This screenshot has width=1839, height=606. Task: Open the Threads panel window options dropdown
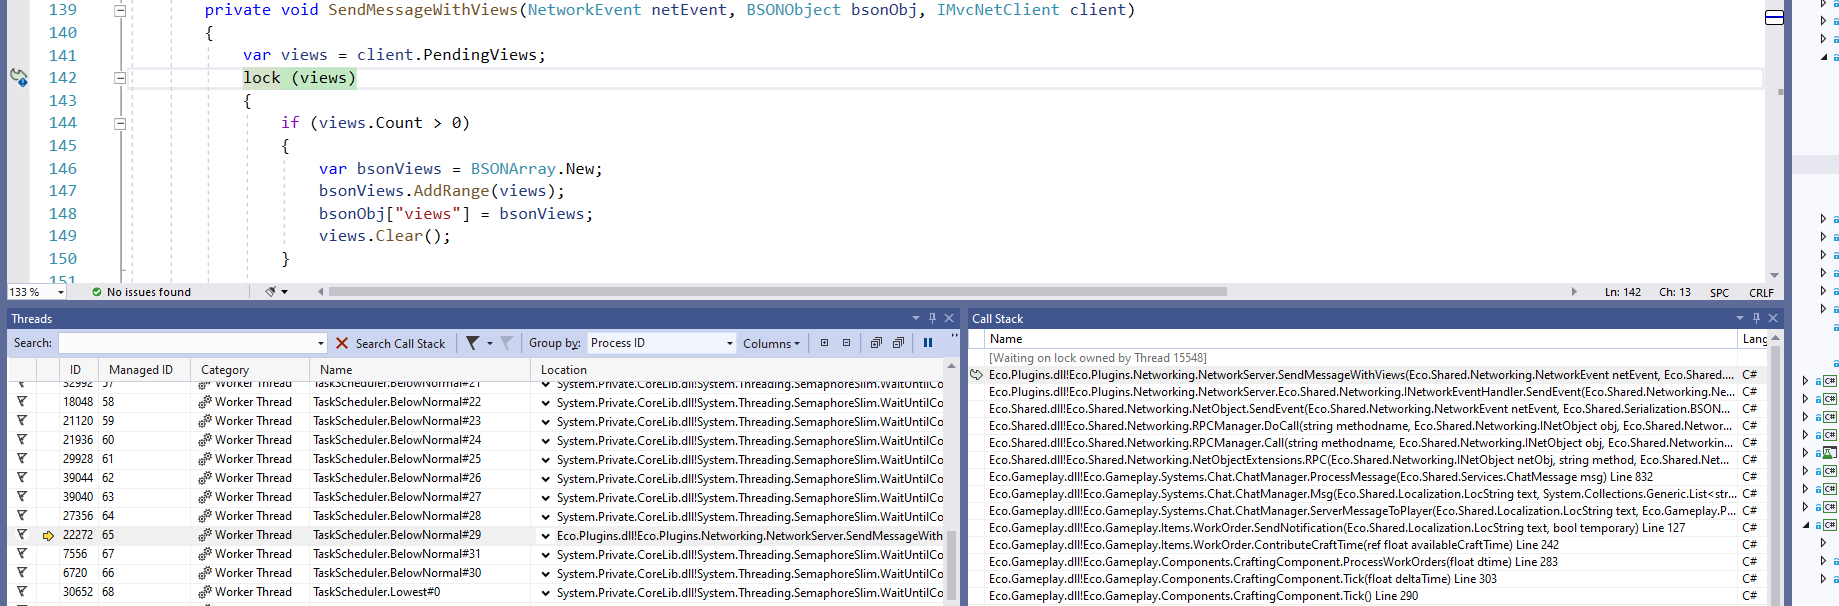tap(915, 318)
